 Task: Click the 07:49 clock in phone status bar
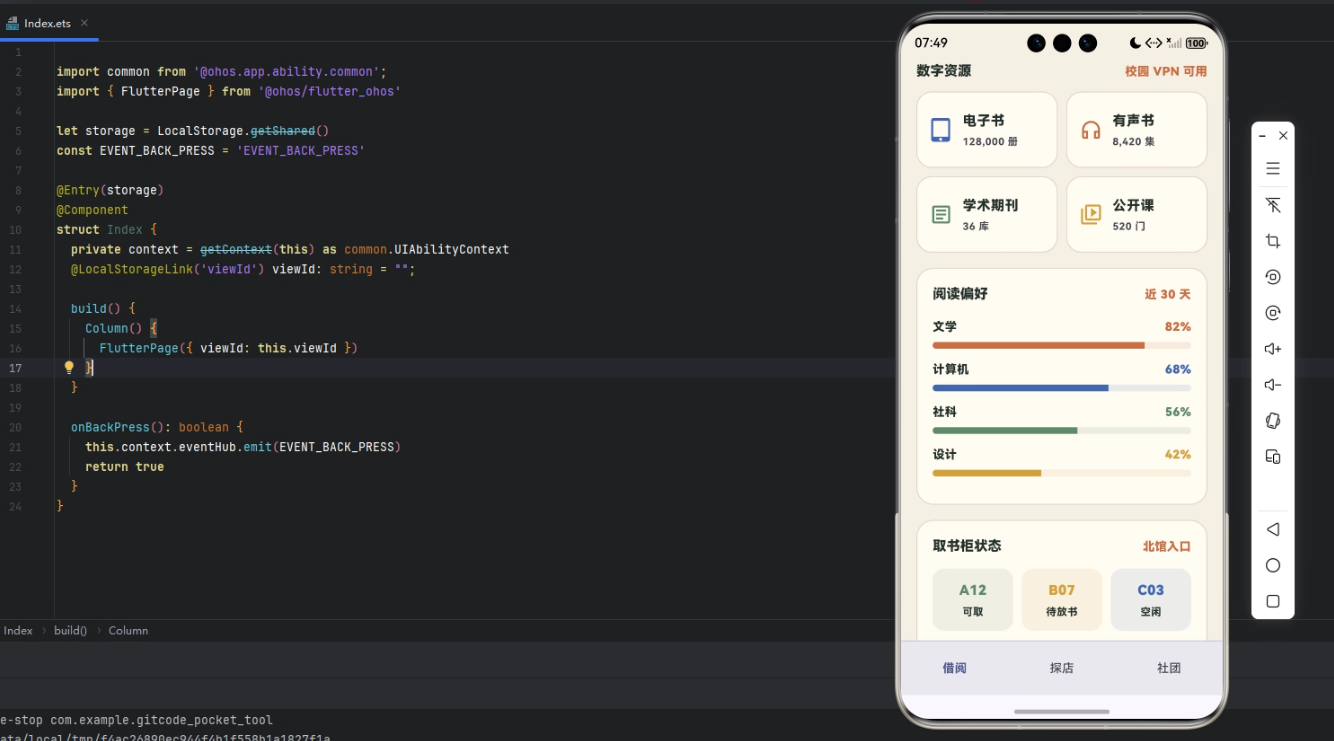[931, 43]
